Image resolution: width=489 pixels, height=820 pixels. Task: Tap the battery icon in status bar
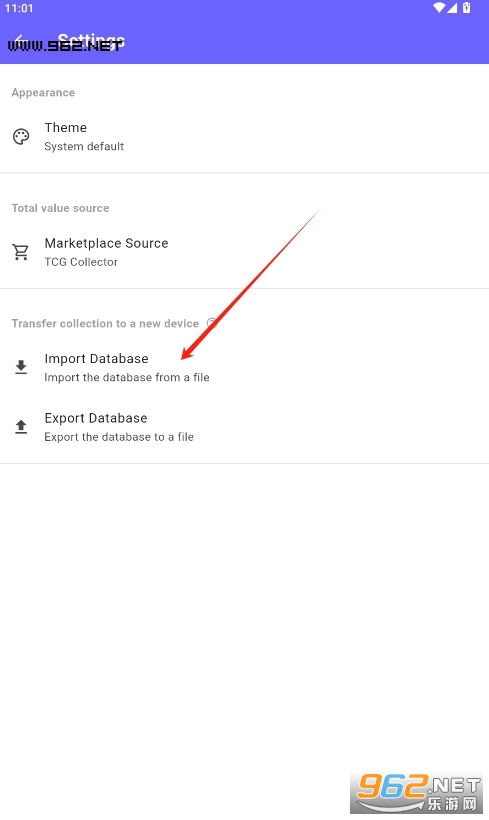pos(467,8)
